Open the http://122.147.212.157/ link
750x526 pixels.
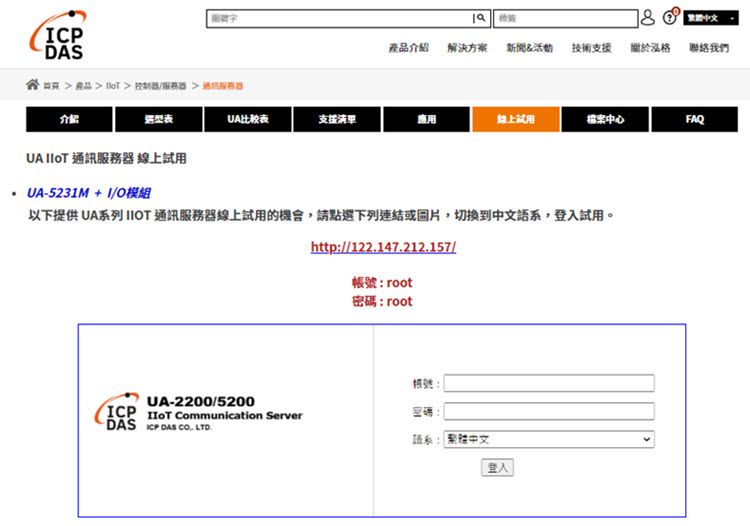[x=383, y=247]
